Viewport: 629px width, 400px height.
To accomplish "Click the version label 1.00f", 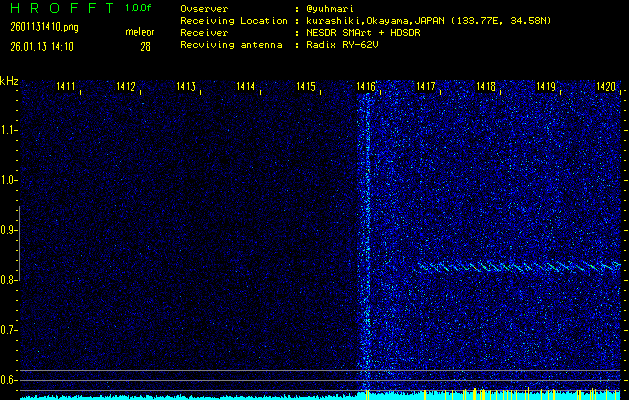I will point(138,8).
